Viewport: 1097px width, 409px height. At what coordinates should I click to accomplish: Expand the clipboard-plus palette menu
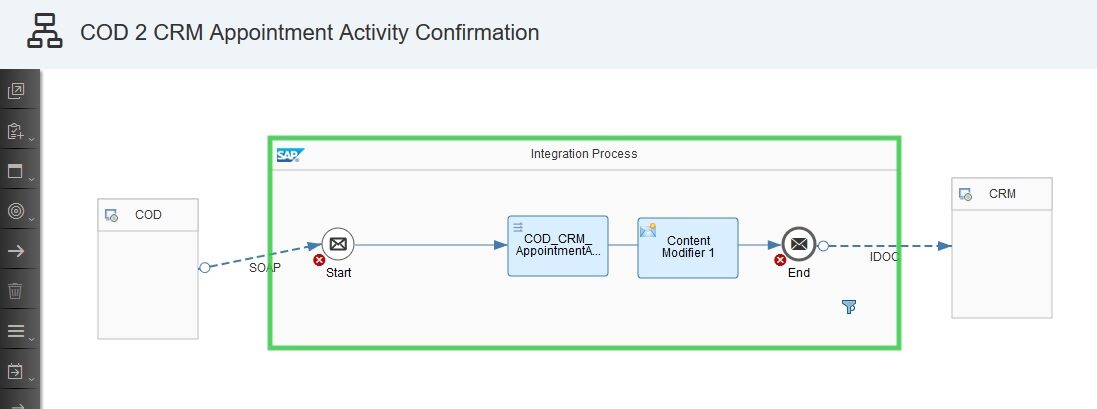click(x=18, y=132)
